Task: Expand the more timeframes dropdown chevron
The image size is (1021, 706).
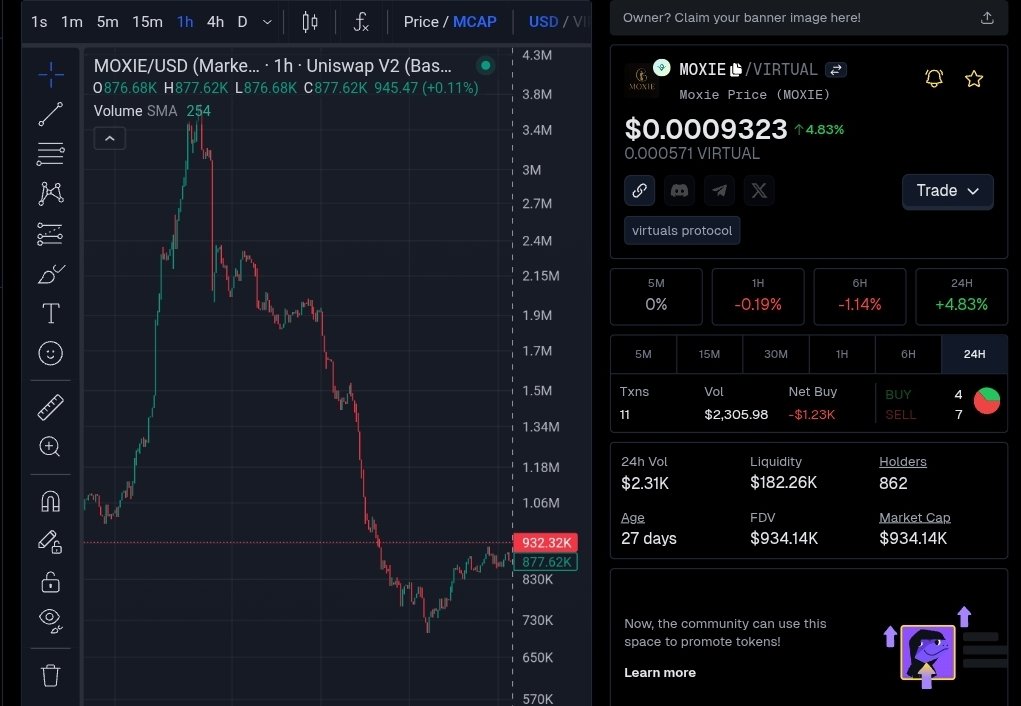Action: (267, 22)
